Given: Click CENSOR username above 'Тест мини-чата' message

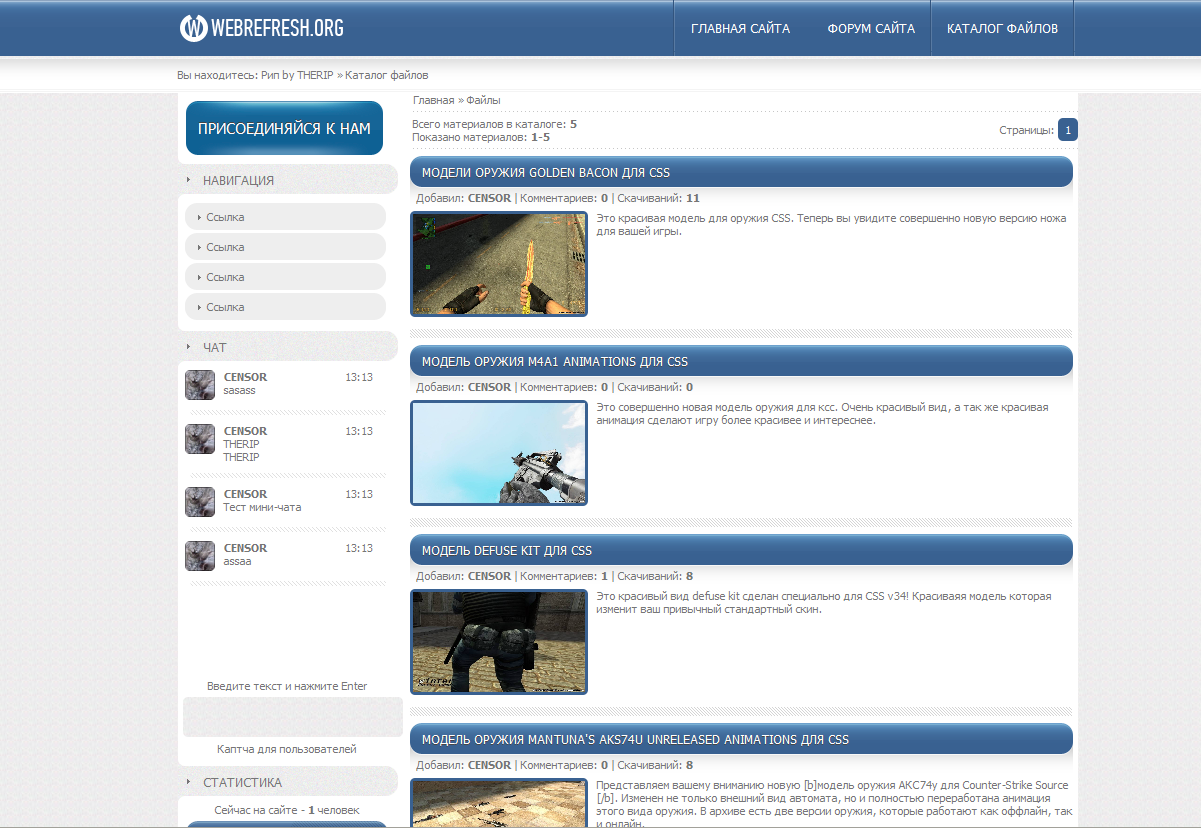Looking at the screenshot, I should click(245, 494).
